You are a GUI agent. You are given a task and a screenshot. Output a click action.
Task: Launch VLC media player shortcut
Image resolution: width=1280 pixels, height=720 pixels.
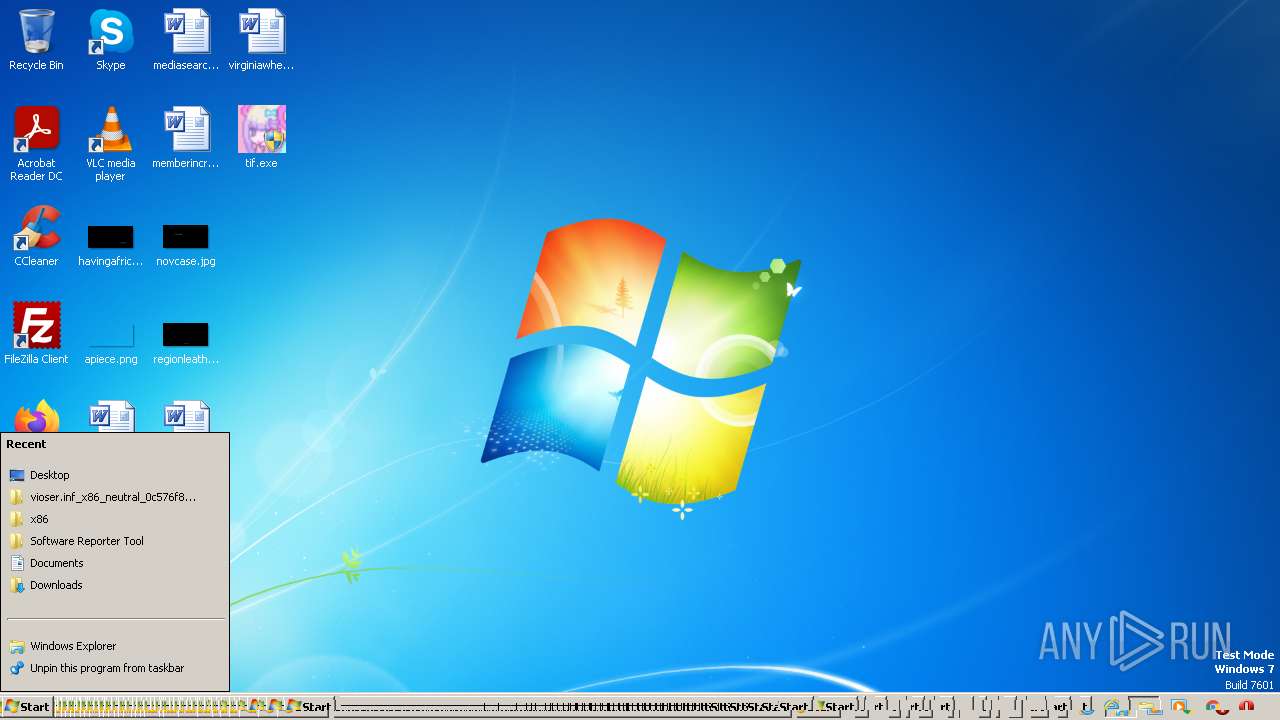(x=110, y=144)
